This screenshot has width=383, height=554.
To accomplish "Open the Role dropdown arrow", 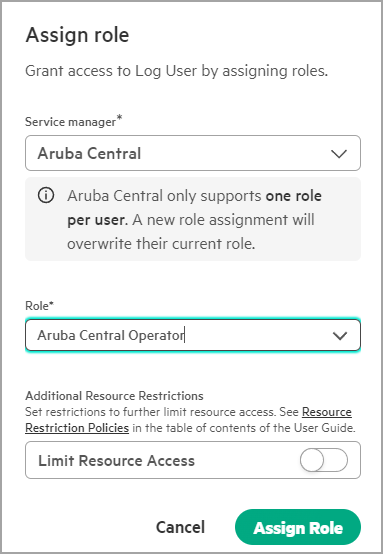I will 340,336.
